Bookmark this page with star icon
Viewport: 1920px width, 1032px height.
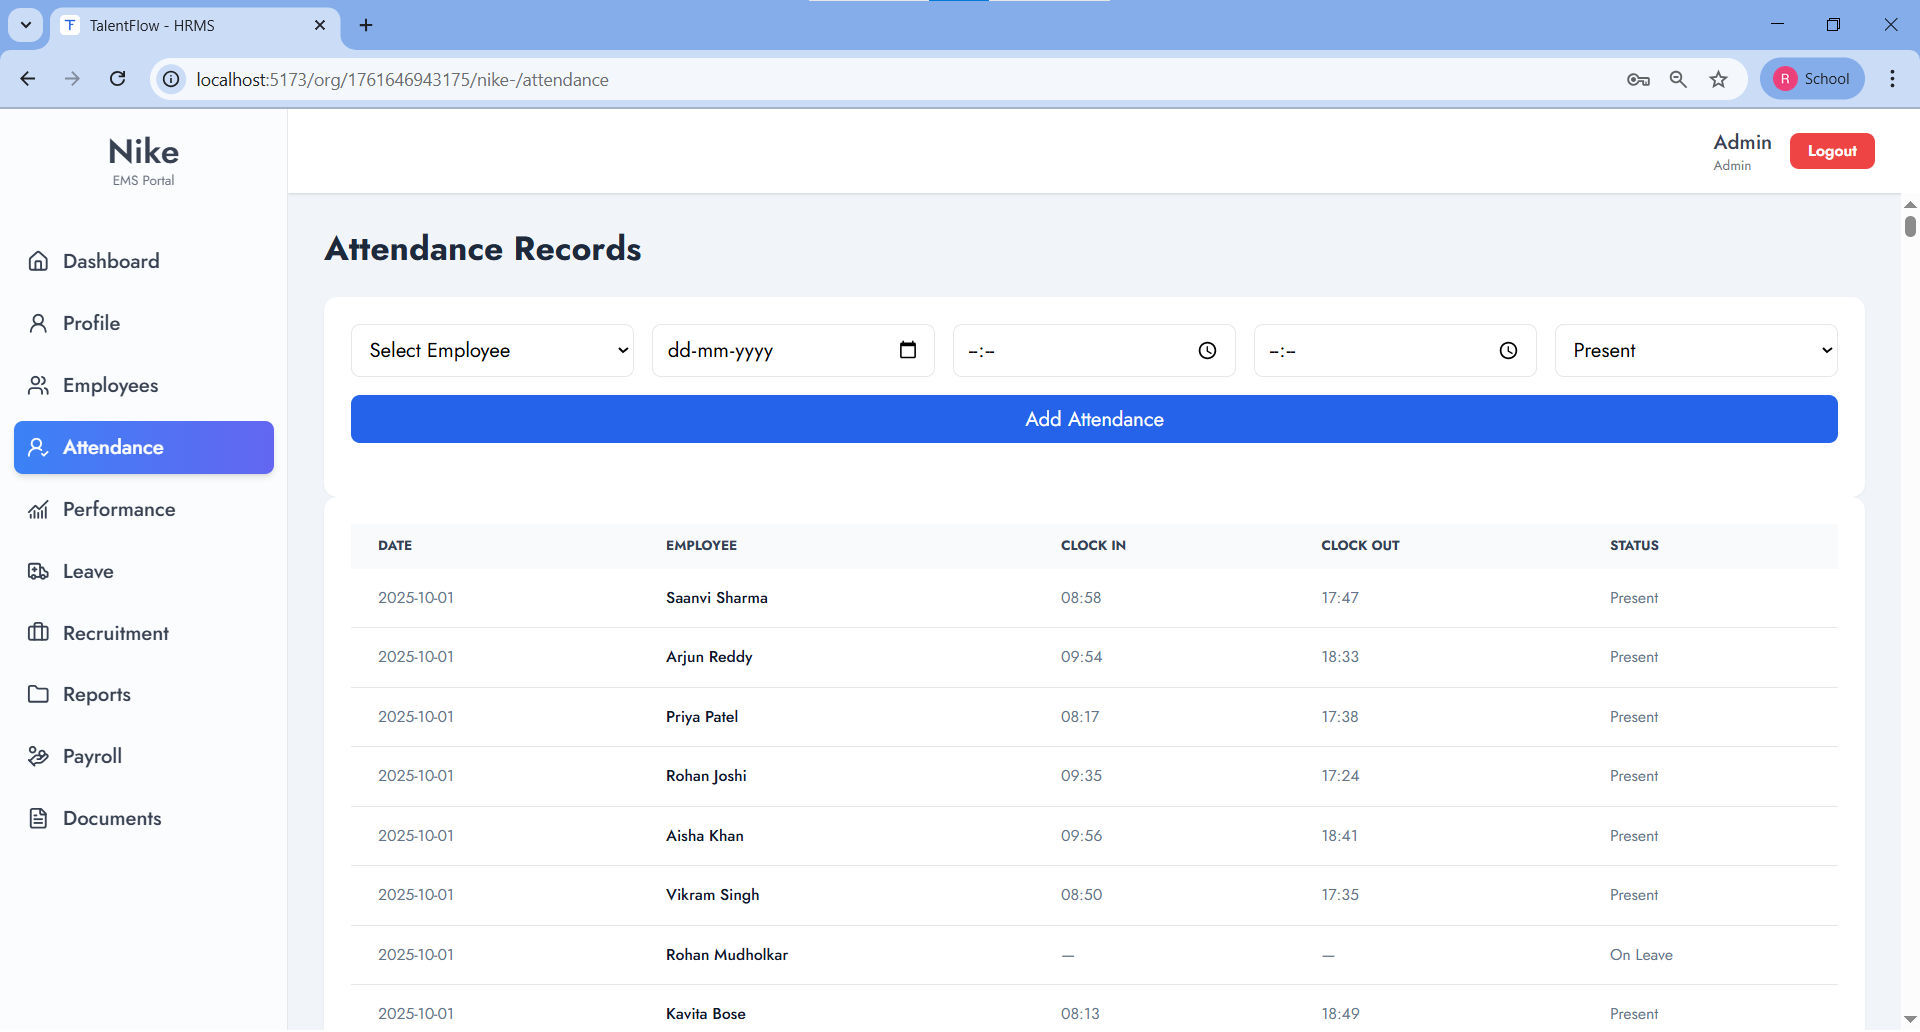click(1718, 79)
